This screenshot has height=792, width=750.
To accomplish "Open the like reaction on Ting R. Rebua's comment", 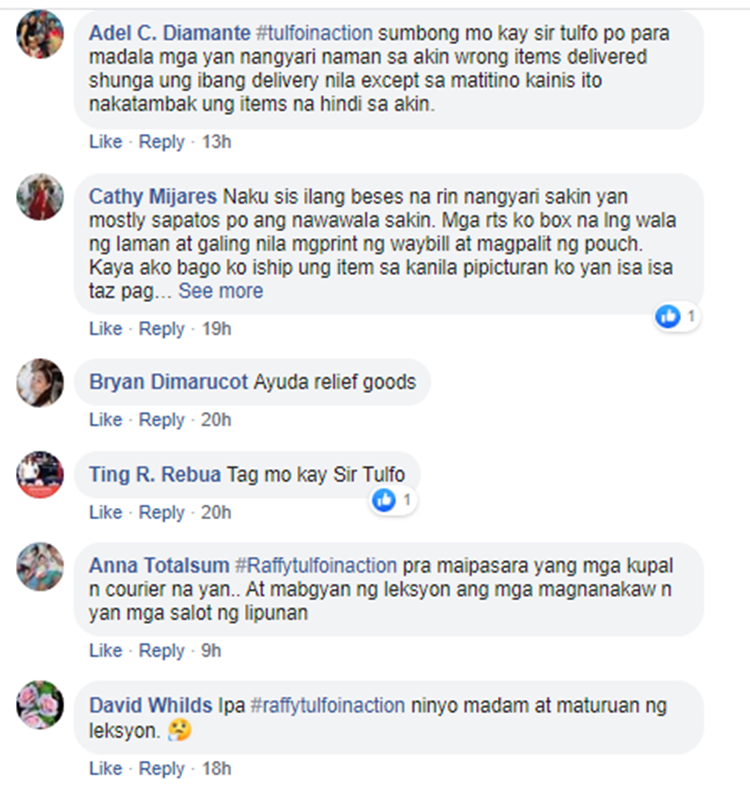I will (x=393, y=500).
